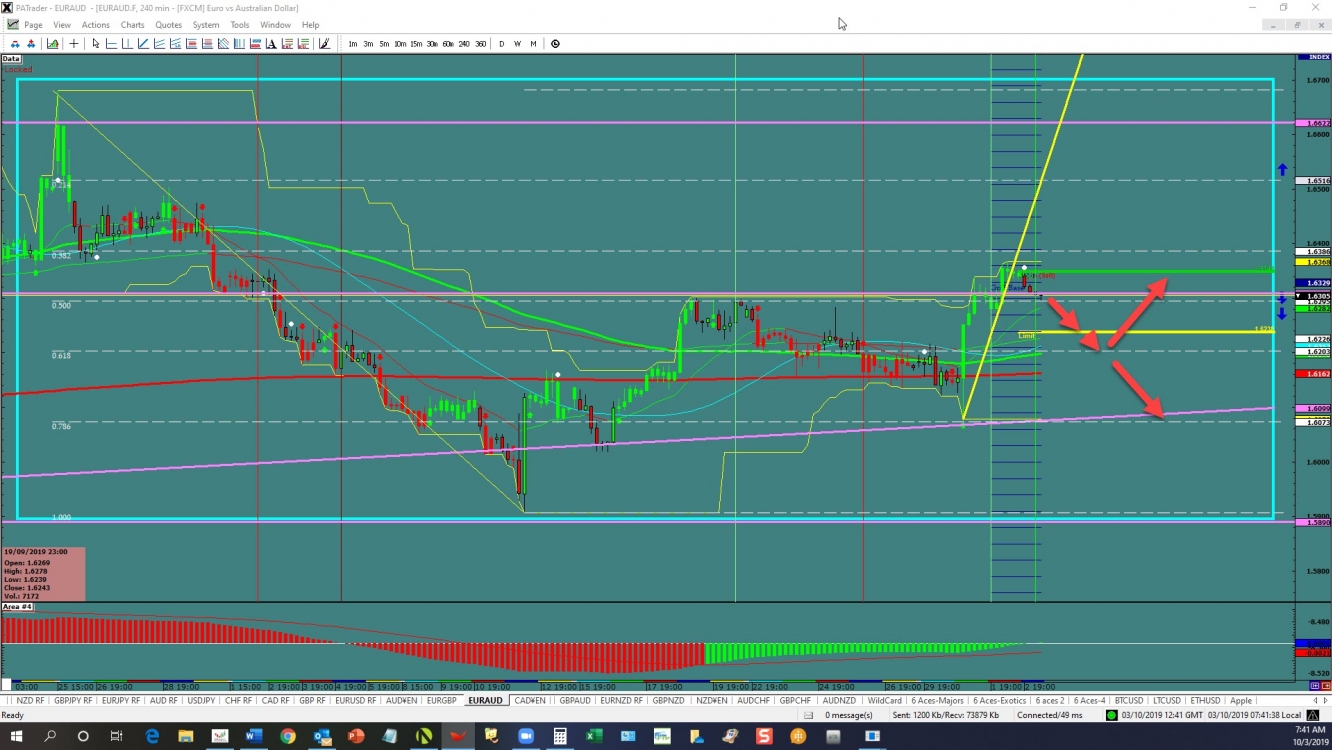1332x750 pixels.
Task: Click the green connection indicator in status bar
Action: 1111,715
